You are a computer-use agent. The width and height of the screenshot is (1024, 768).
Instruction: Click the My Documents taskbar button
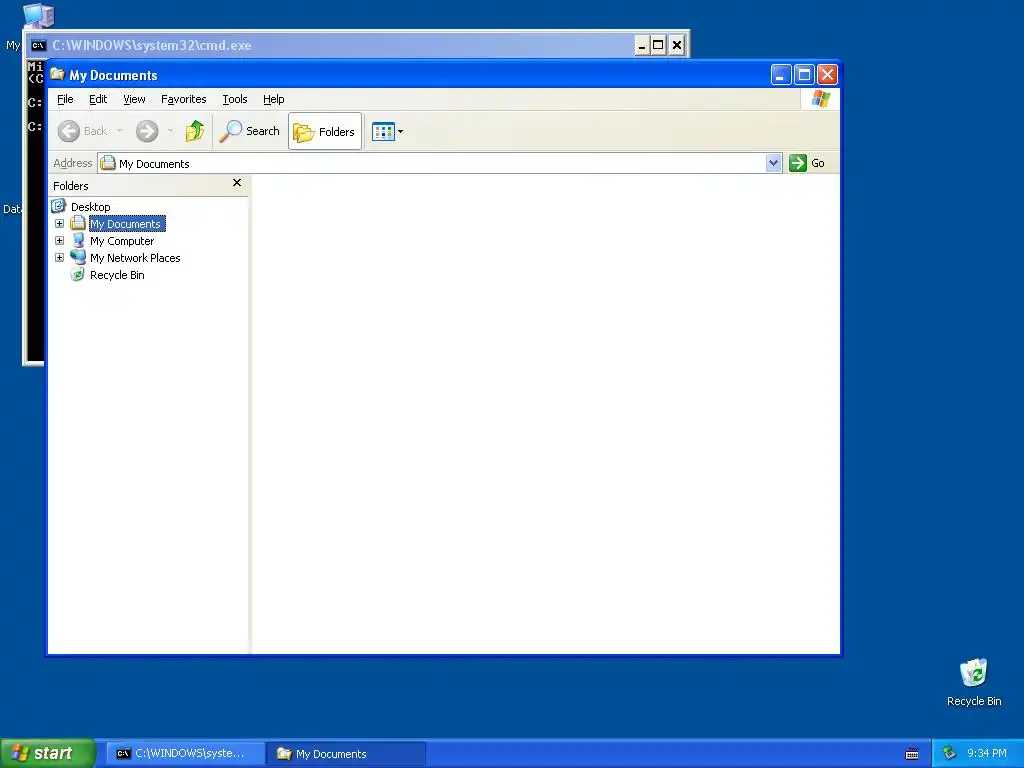[x=346, y=754]
